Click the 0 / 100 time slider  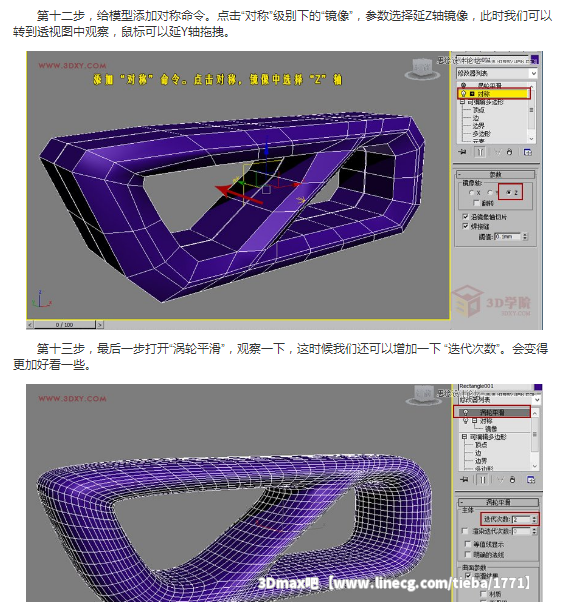click(x=64, y=325)
